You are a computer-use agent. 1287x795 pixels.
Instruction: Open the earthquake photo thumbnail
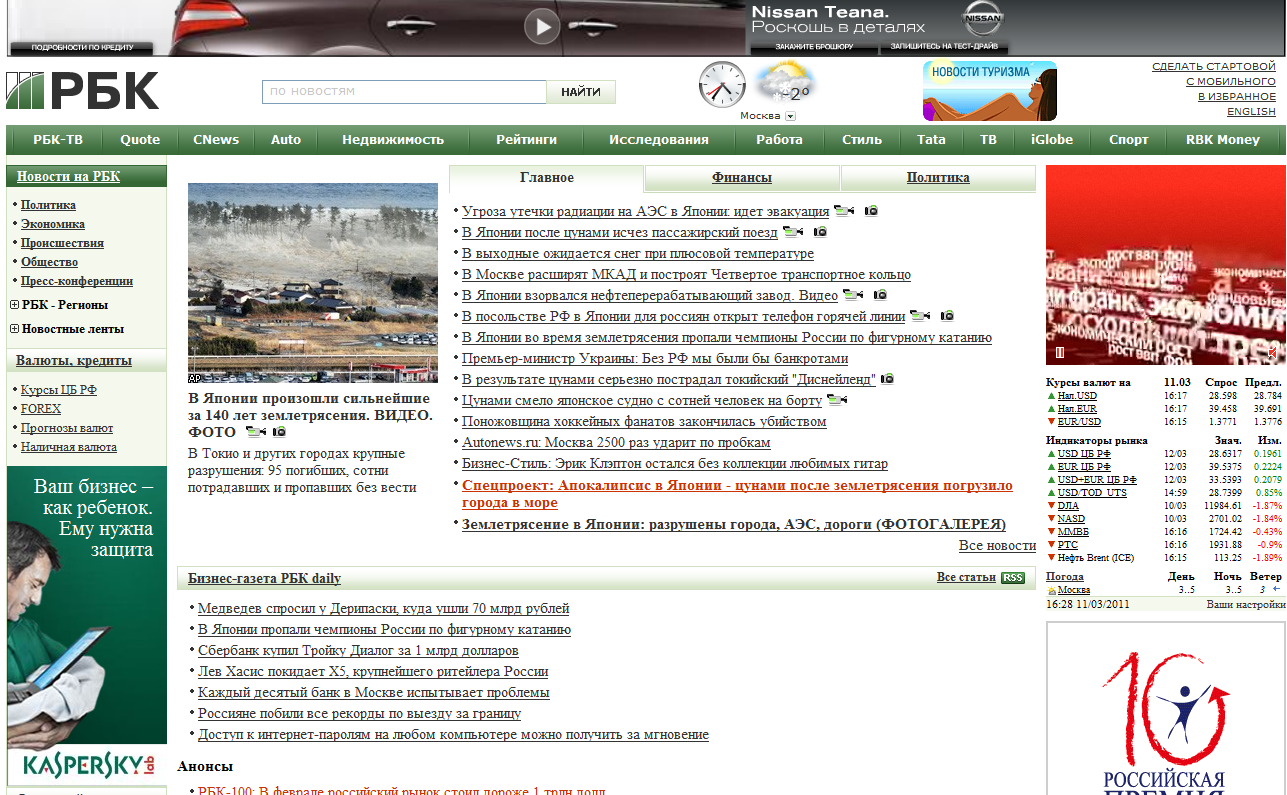[x=313, y=283]
